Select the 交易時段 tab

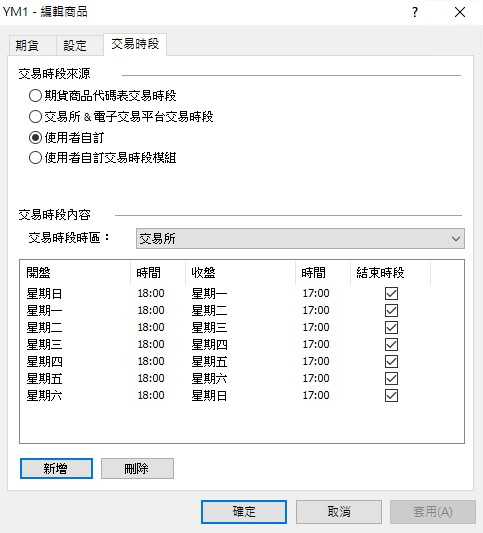pos(135,44)
